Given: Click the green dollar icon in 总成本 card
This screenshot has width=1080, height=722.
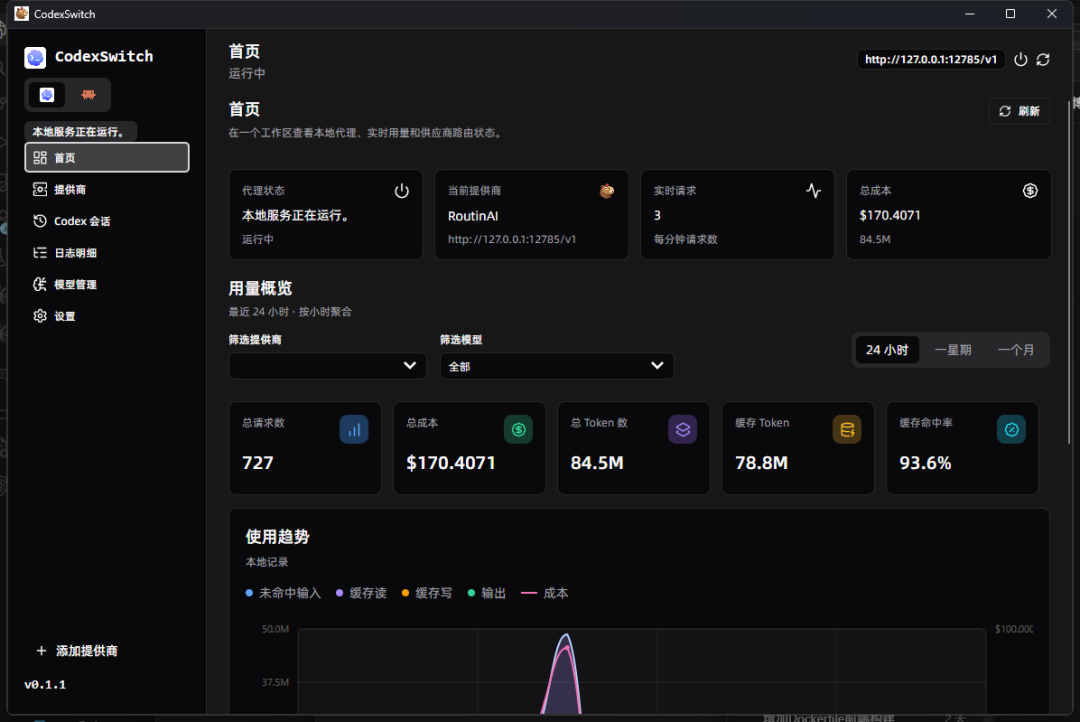Looking at the screenshot, I should pos(519,430).
